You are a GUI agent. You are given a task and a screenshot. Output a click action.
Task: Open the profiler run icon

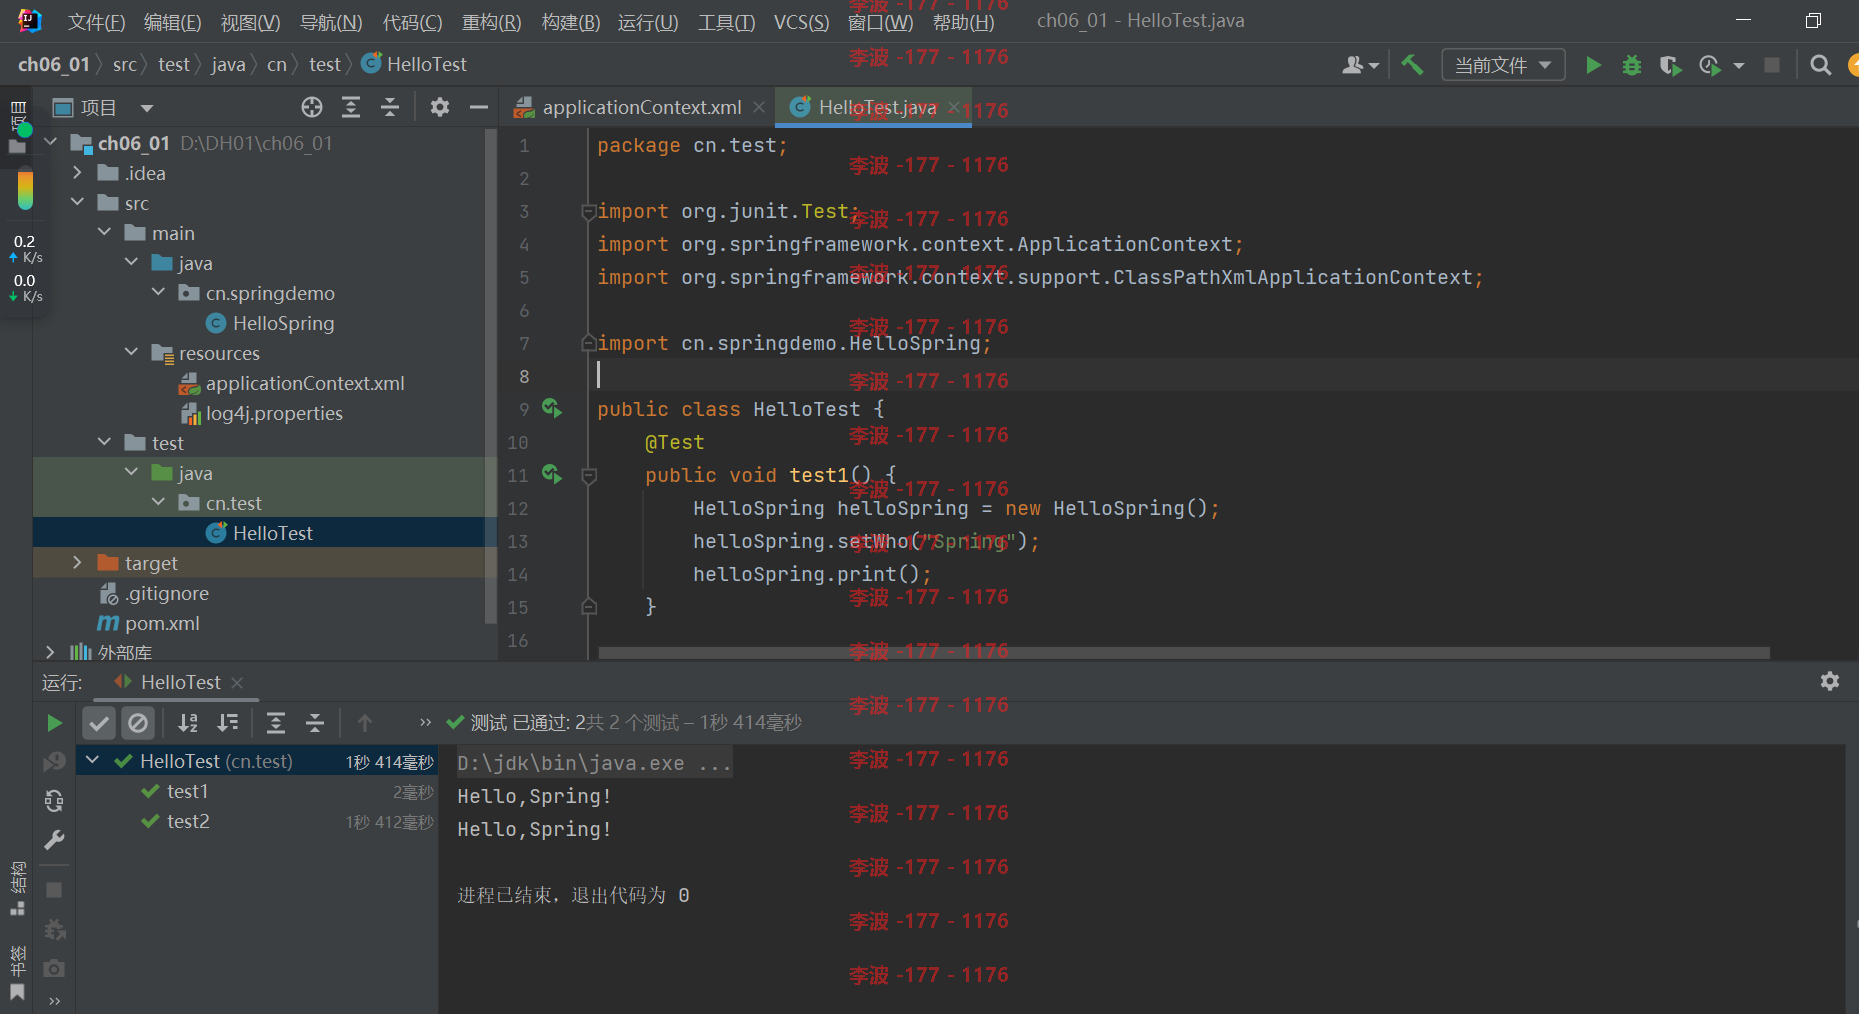(x=1709, y=65)
